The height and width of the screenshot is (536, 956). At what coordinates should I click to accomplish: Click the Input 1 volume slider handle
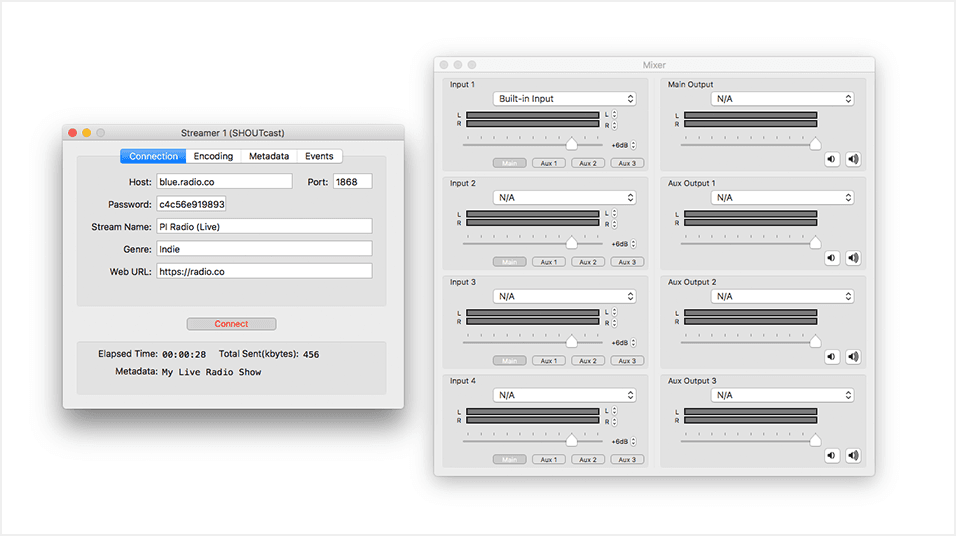[x=571, y=145]
